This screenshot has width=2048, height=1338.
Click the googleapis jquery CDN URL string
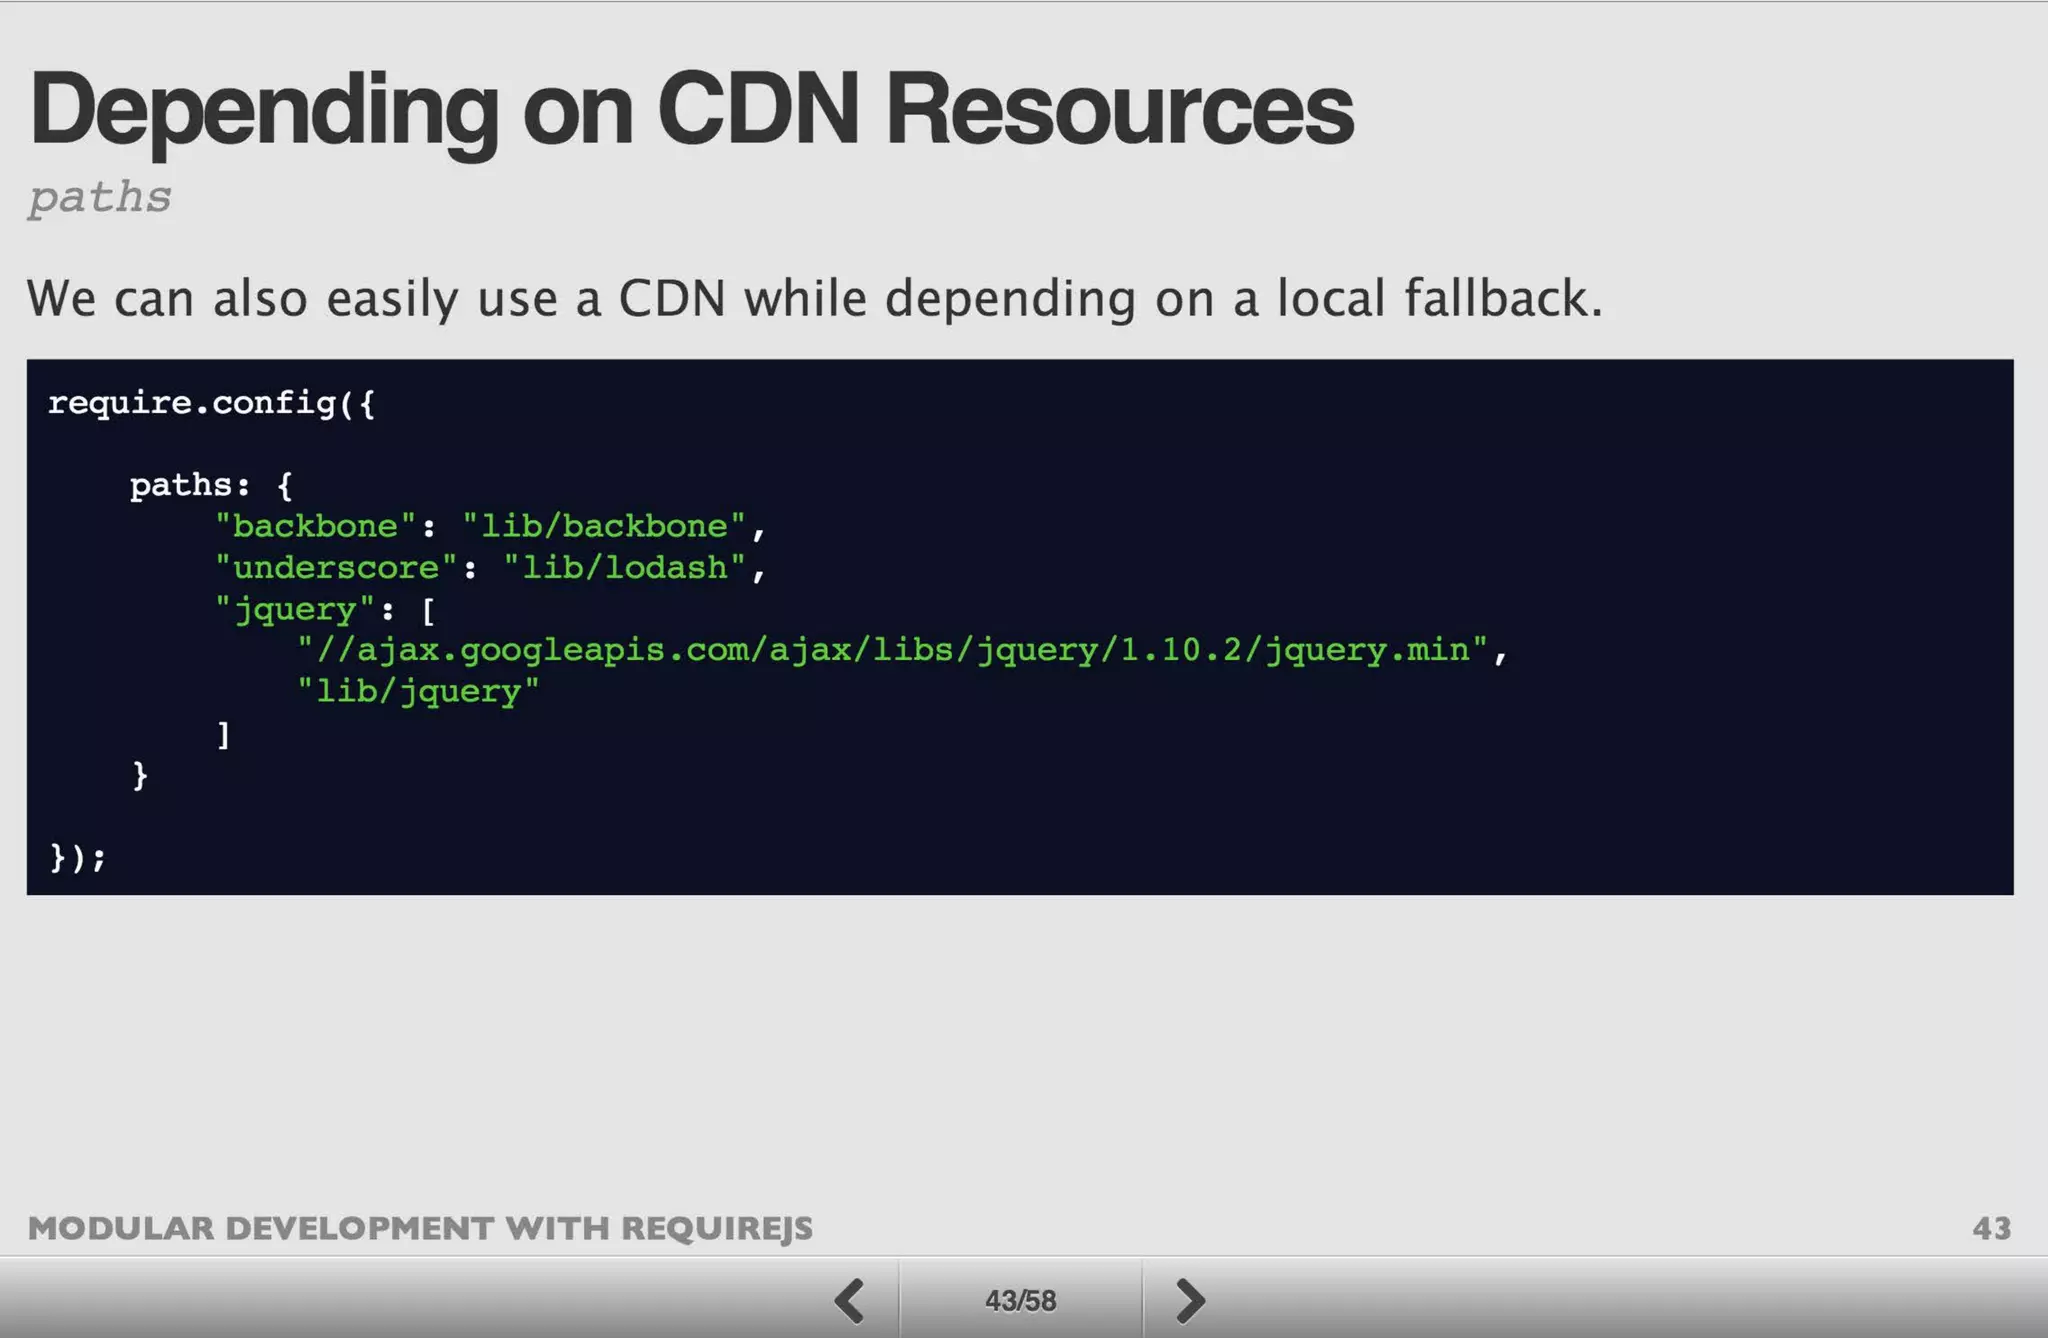tap(892, 650)
